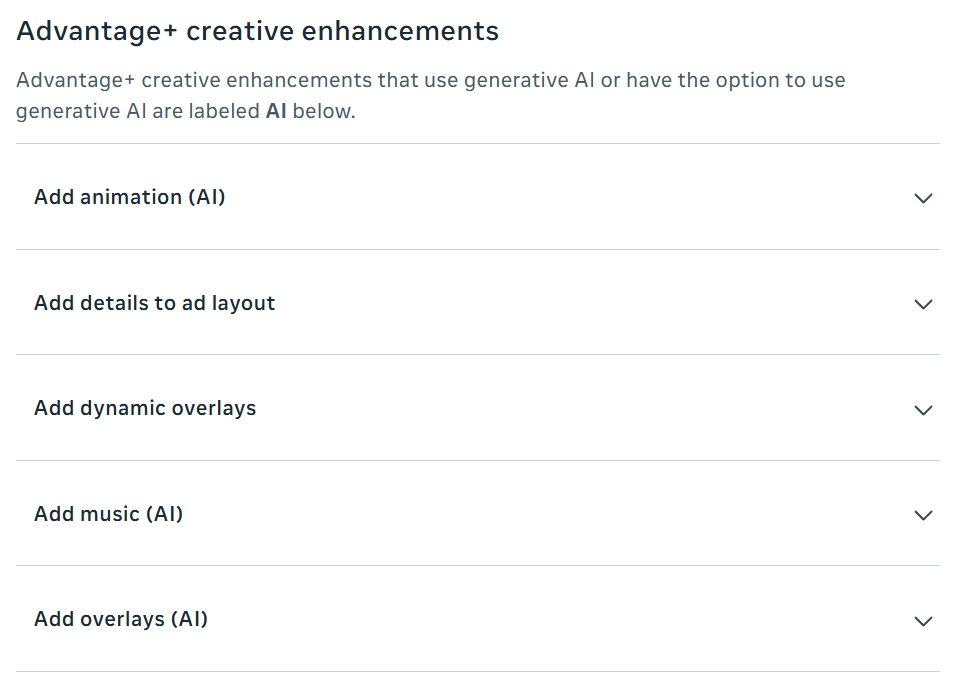Image resolution: width=960 pixels, height=689 pixels.
Task: Click the word Advantage+ starting the description
Action: [x=75, y=81]
